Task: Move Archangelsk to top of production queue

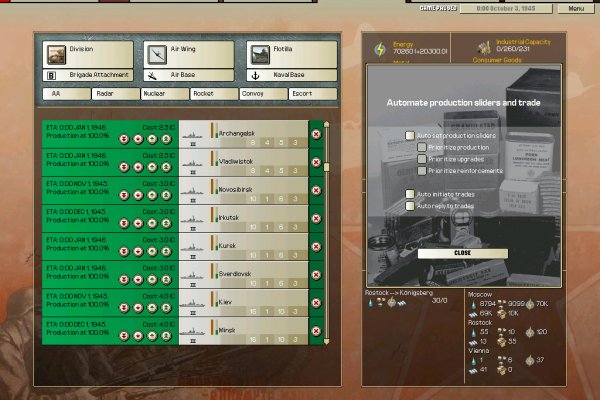Action: [x=166, y=139]
